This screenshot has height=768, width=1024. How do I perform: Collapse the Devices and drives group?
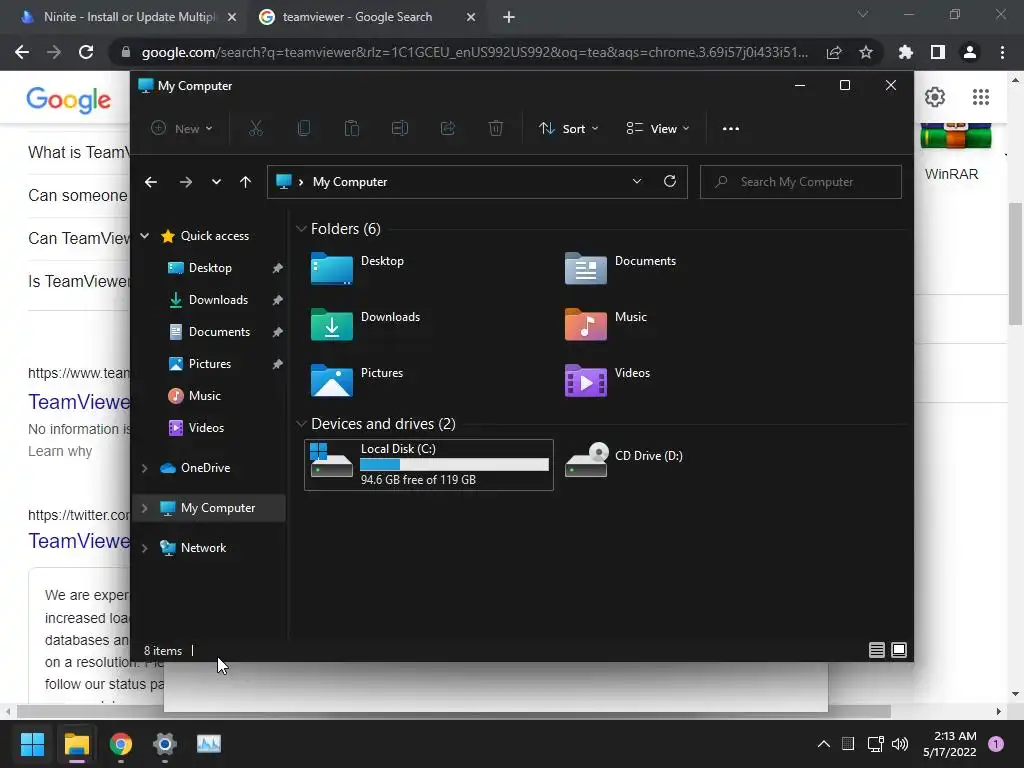pyautogui.click(x=301, y=424)
